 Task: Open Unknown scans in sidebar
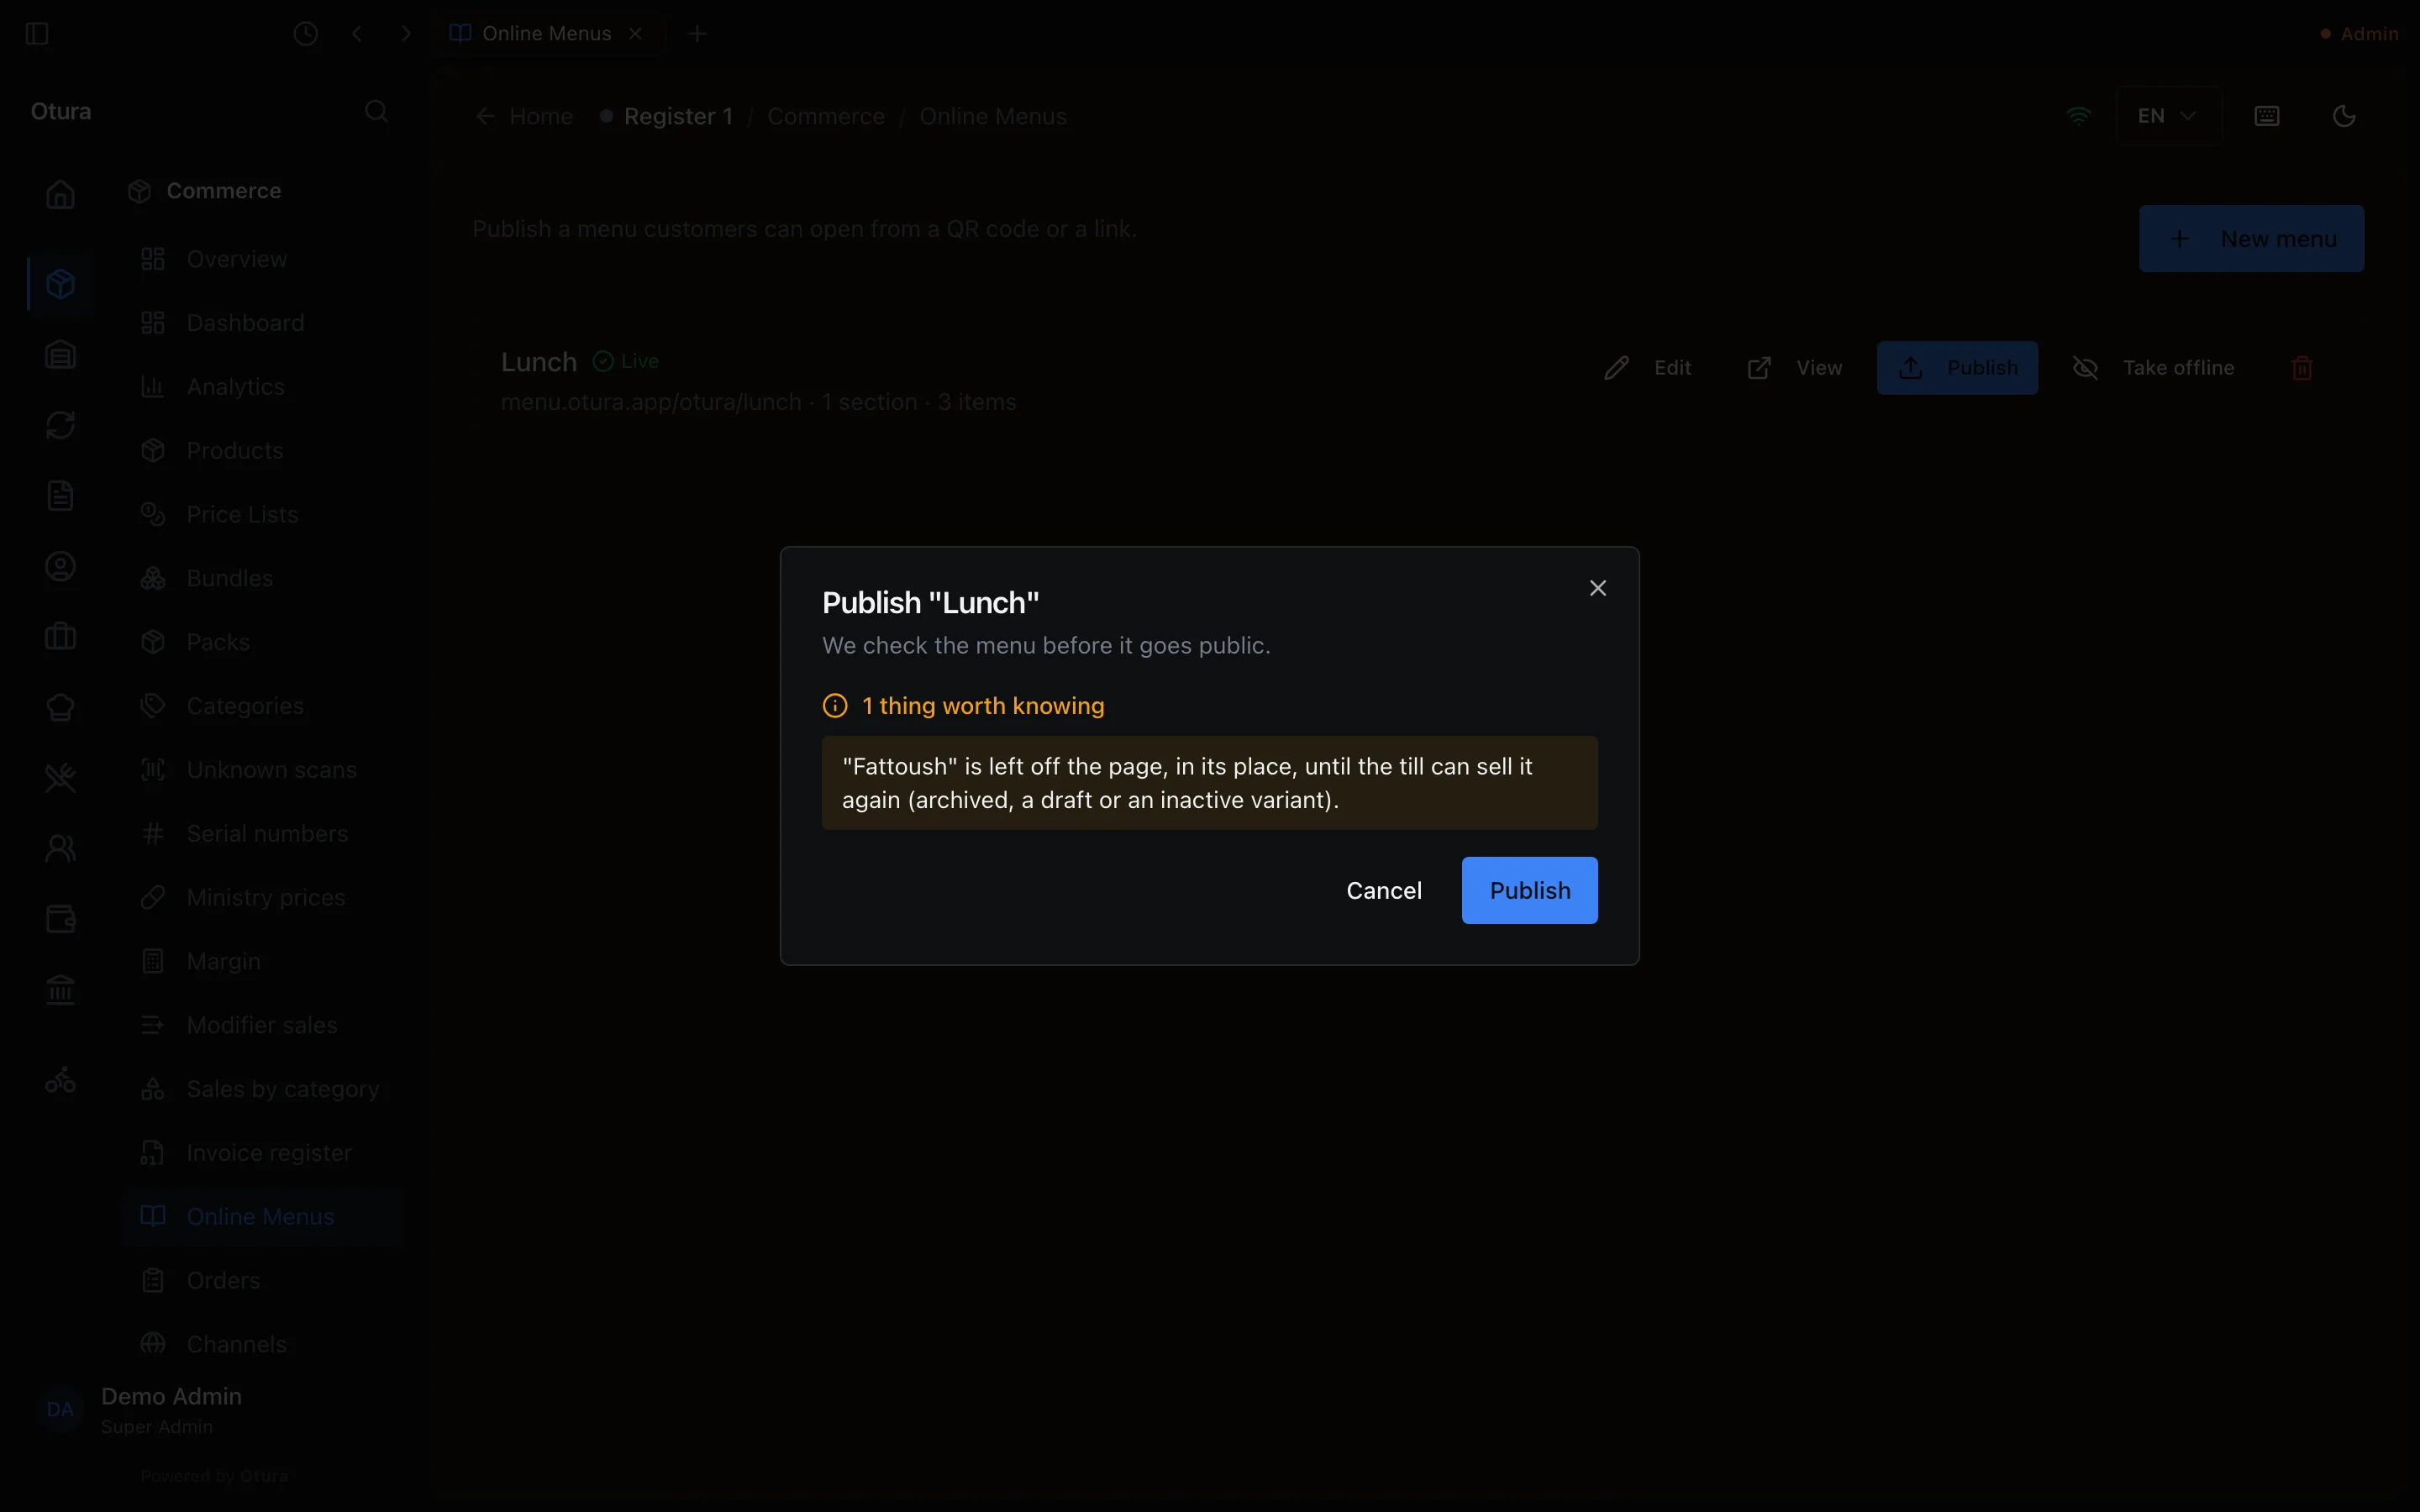(263, 770)
